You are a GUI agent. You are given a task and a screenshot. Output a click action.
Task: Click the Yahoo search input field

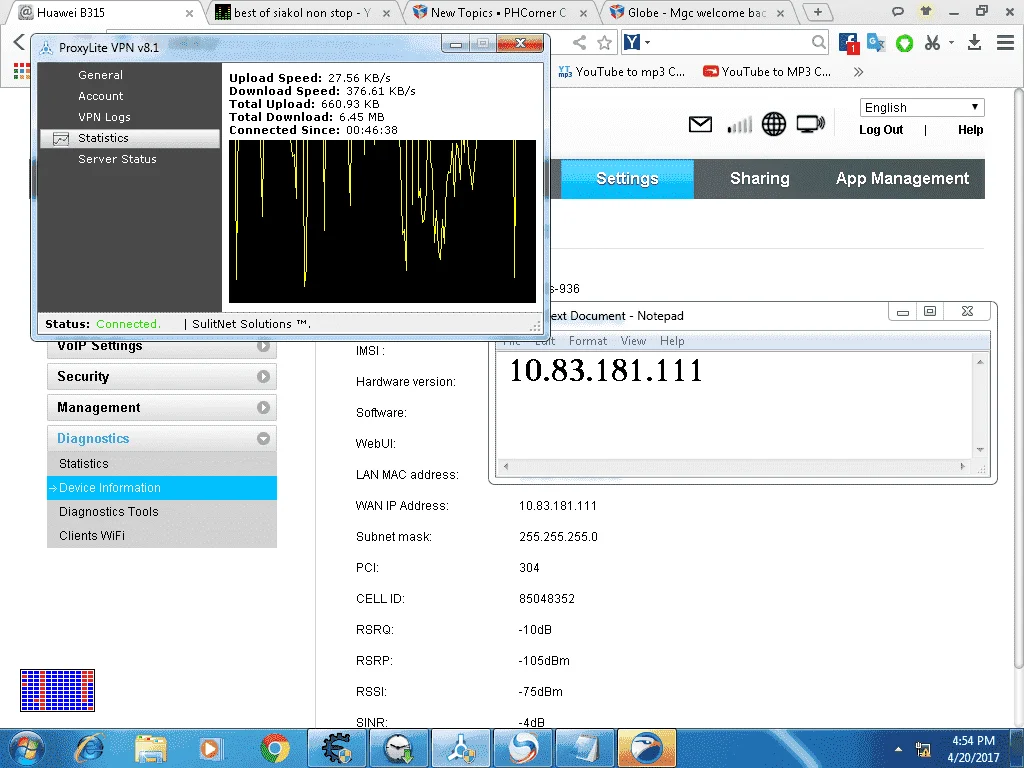[731, 43]
